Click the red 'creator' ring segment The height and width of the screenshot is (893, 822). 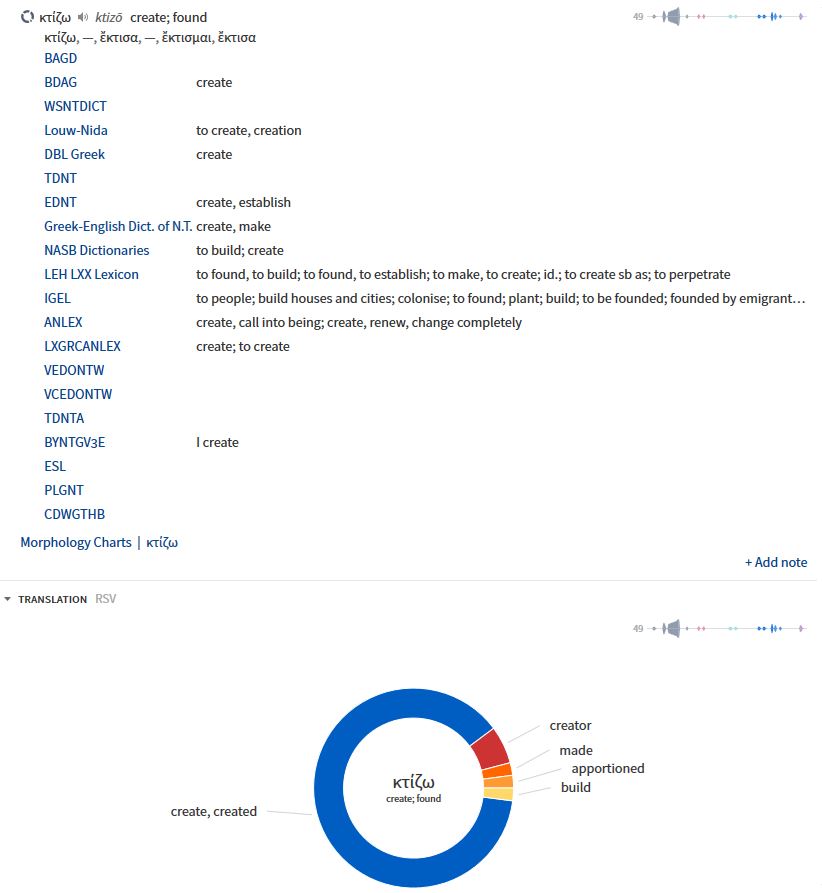(489, 749)
